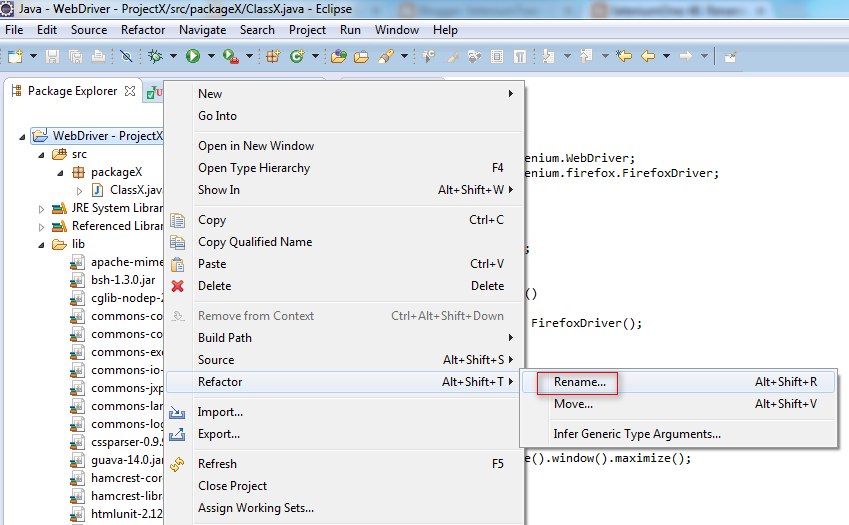Expand the ClassX.java tree node
This screenshot has width=849, height=525.
click(x=80, y=191)
